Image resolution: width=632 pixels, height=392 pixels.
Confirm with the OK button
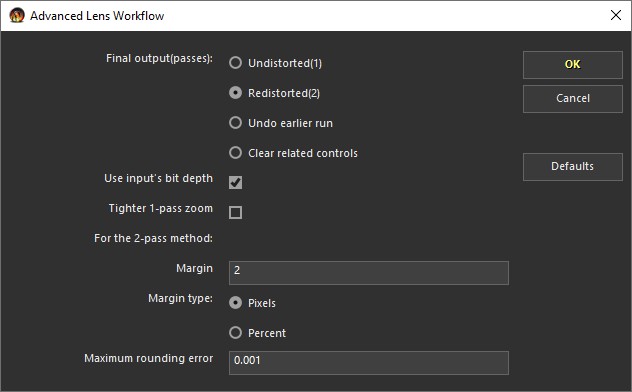point(573,64)
